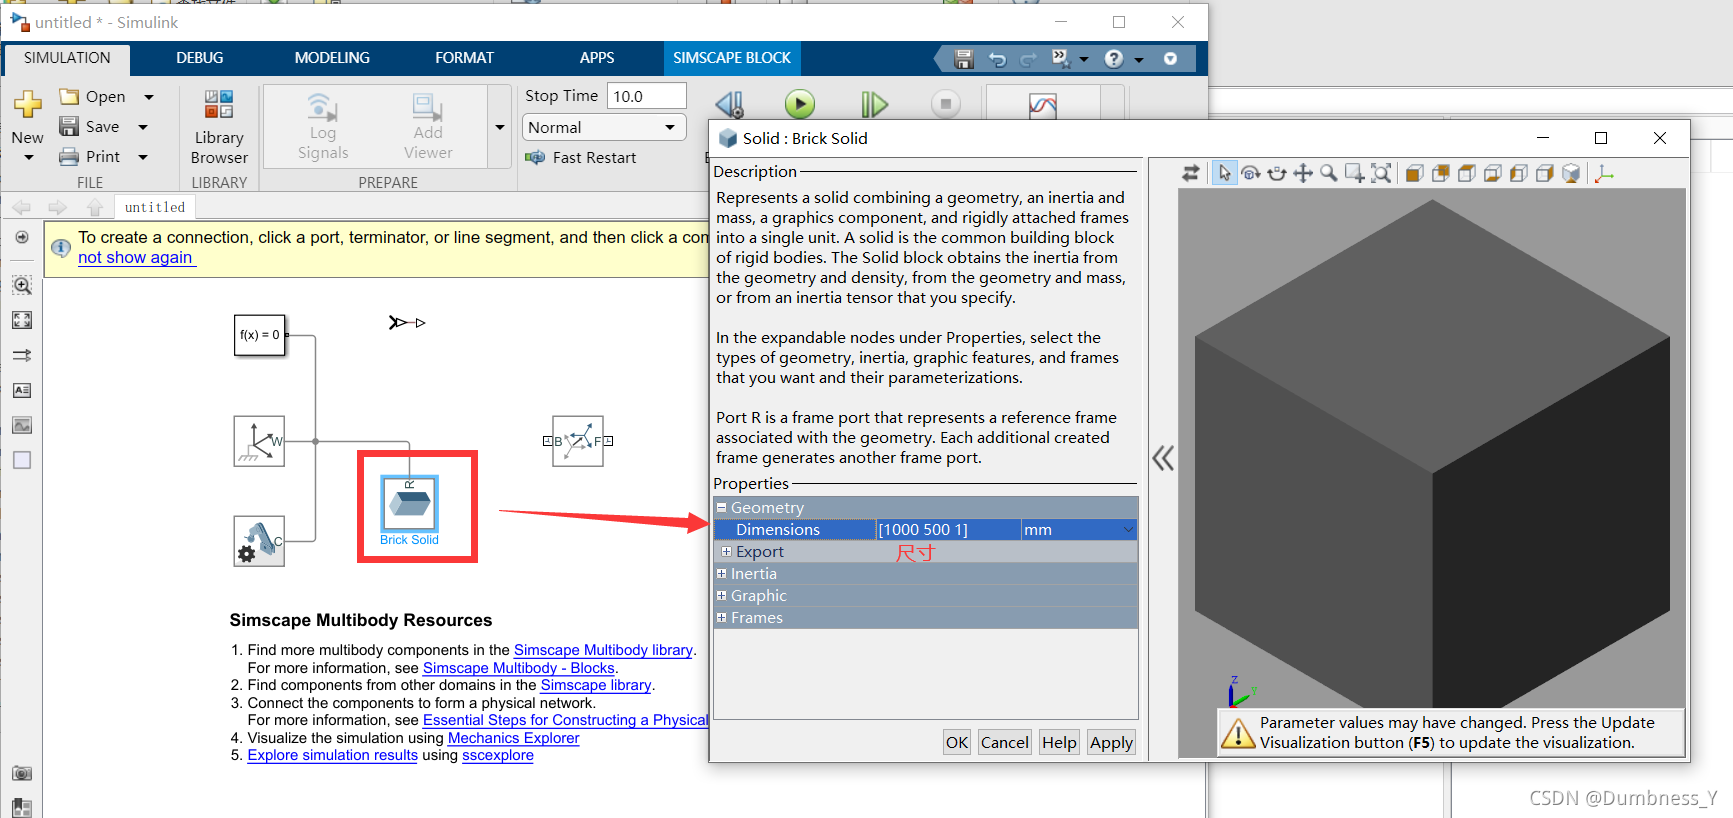Switch to the APPS tab
1733x818 pixels.
597,58
